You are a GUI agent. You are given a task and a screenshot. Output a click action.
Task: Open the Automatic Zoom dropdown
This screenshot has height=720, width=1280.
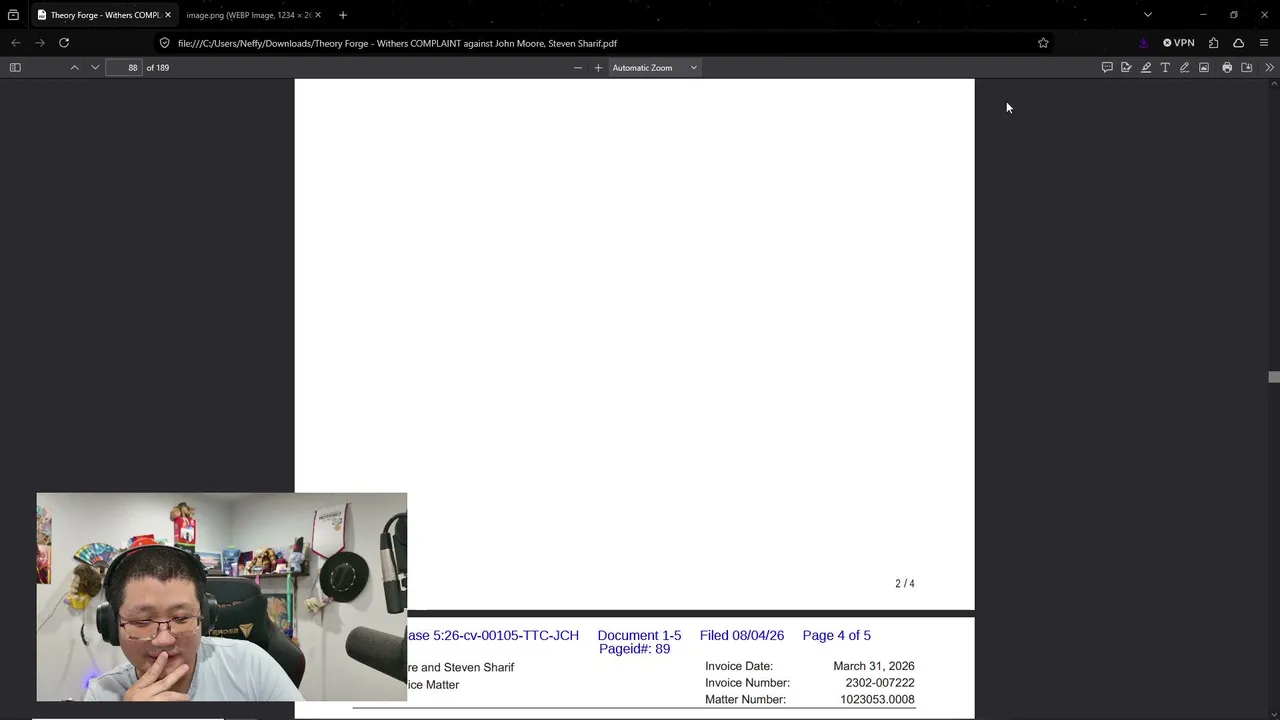pyautogui.click(x=654, y=67)
